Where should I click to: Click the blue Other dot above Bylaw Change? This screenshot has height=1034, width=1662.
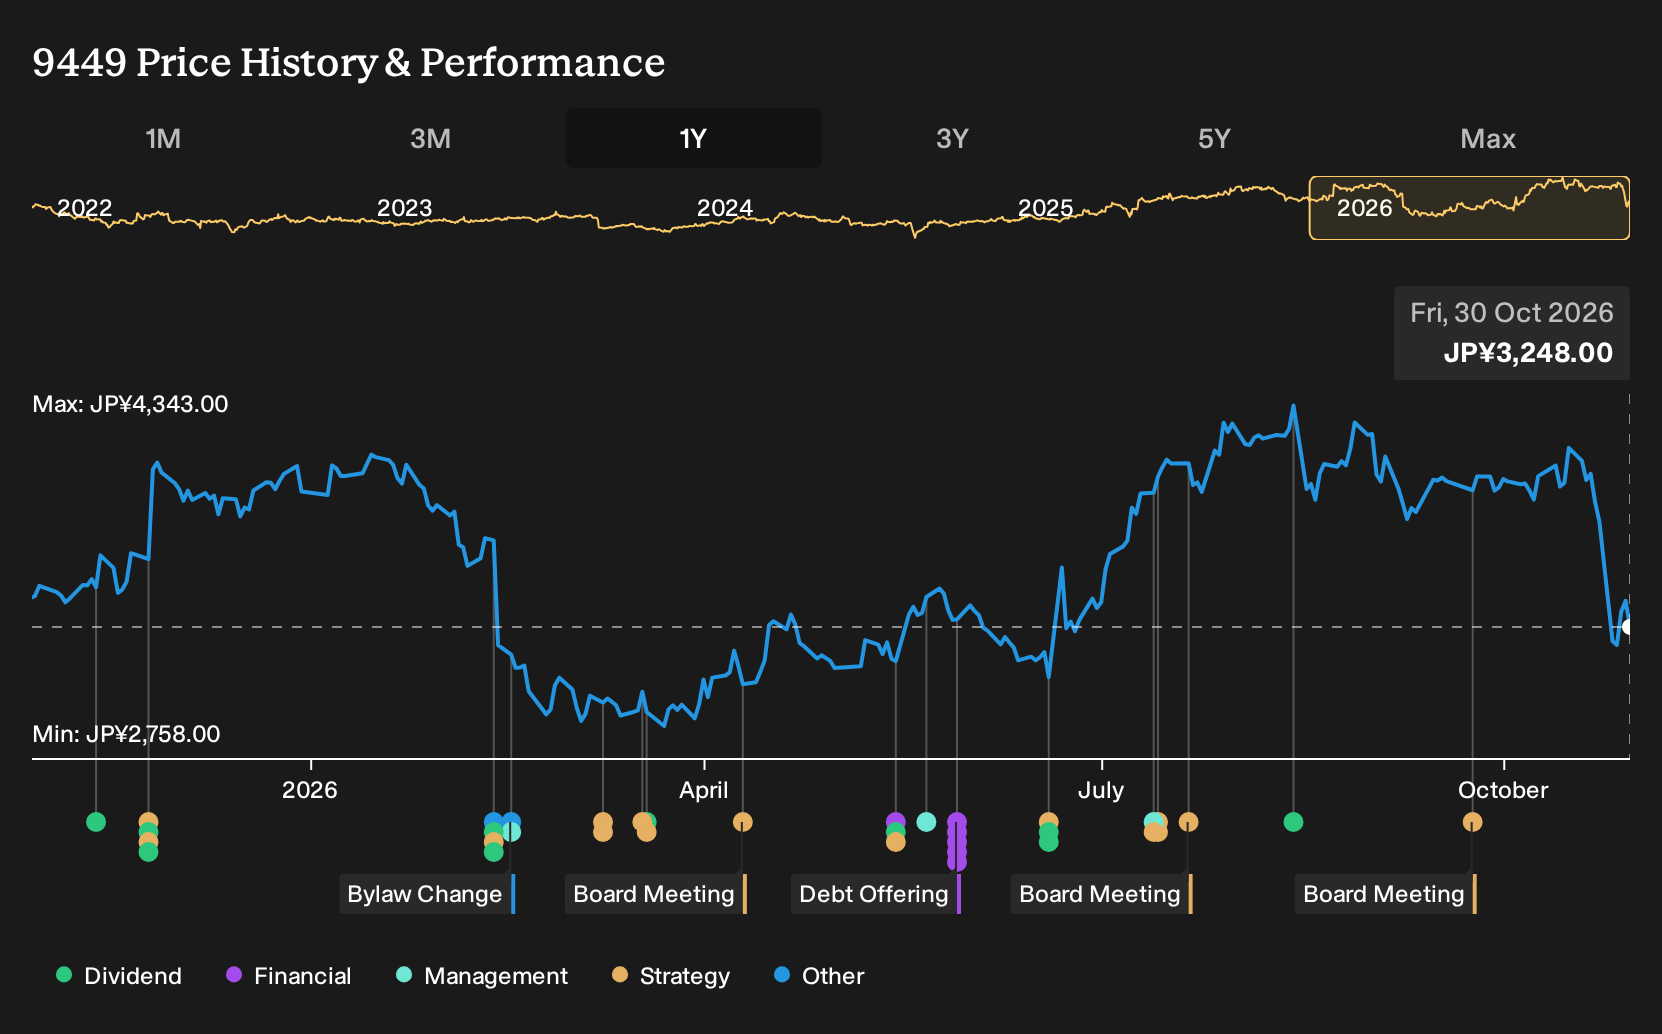(512, 821)
